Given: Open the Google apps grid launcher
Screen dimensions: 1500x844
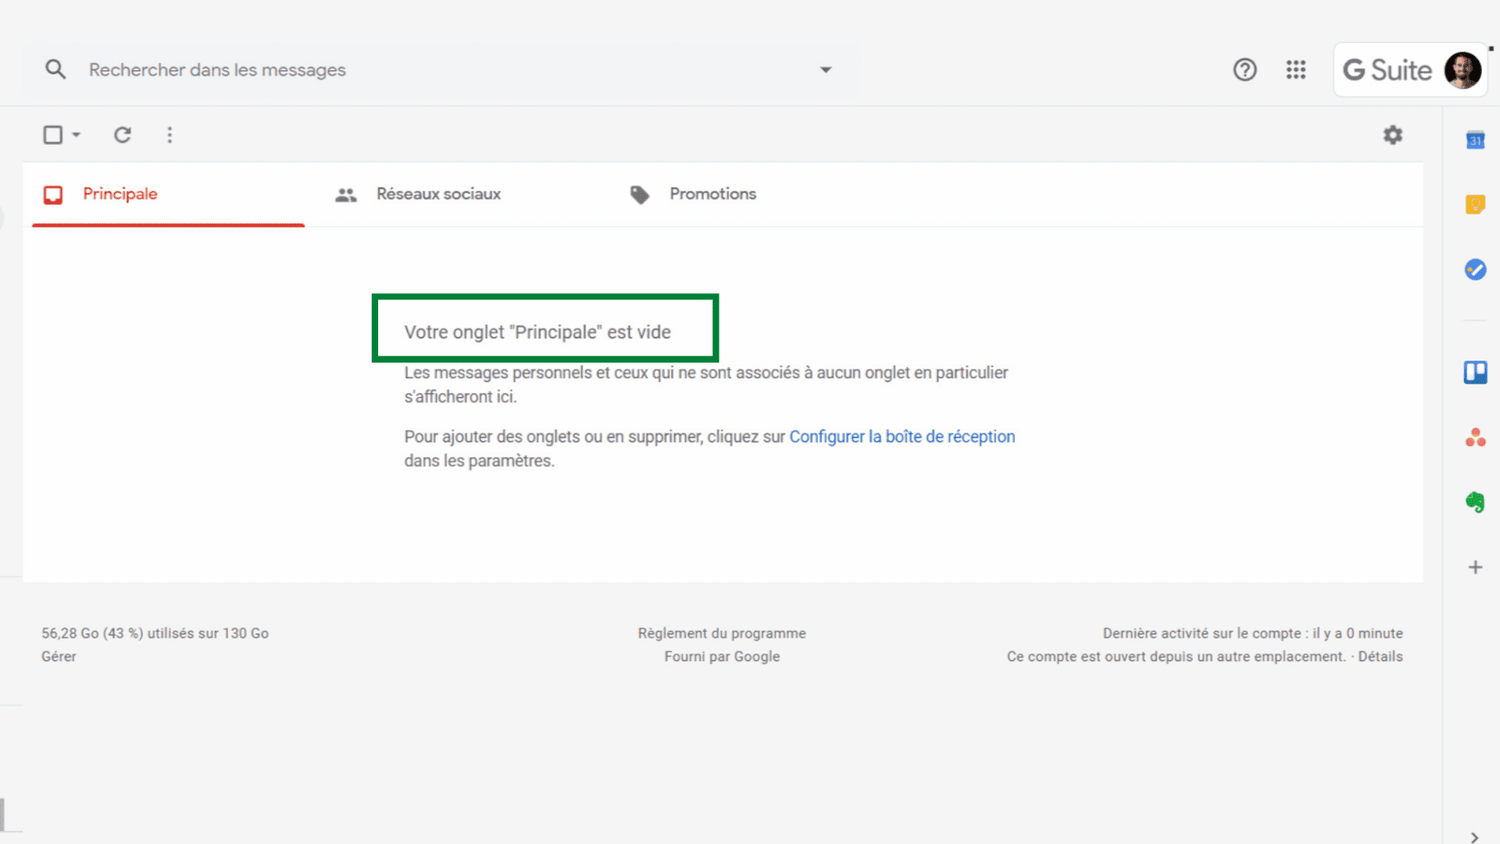Looking at the screenshot, I should click(1296, 70).
